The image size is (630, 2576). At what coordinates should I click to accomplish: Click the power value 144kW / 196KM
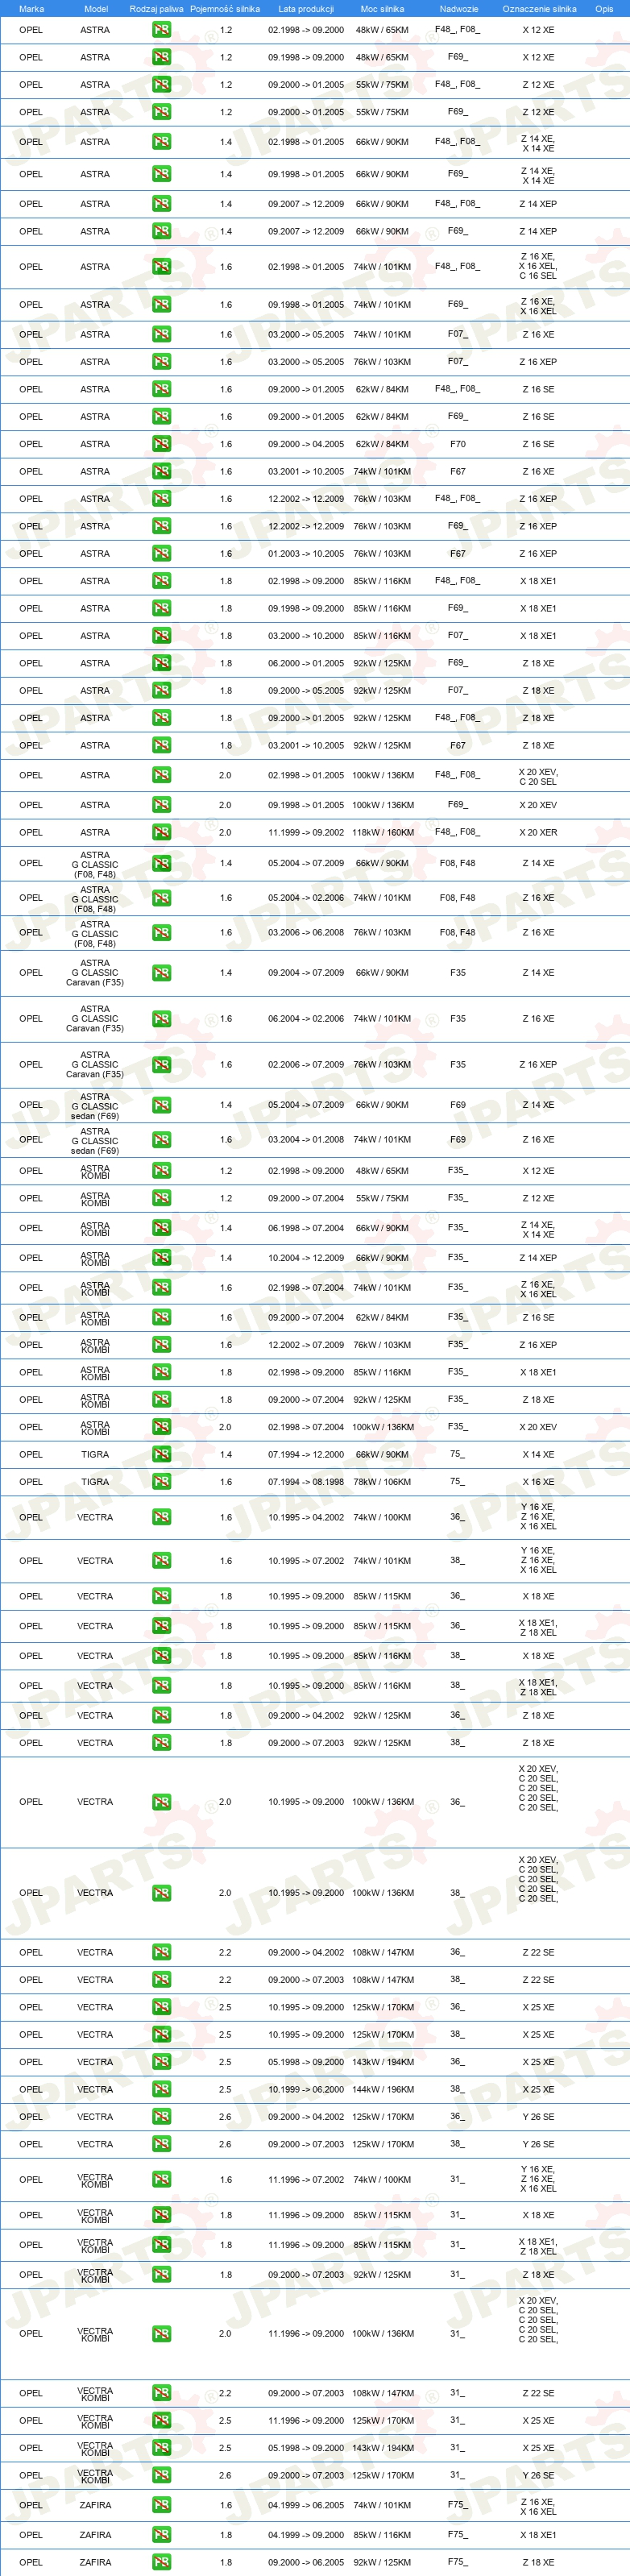click(x=382, y=2089)
